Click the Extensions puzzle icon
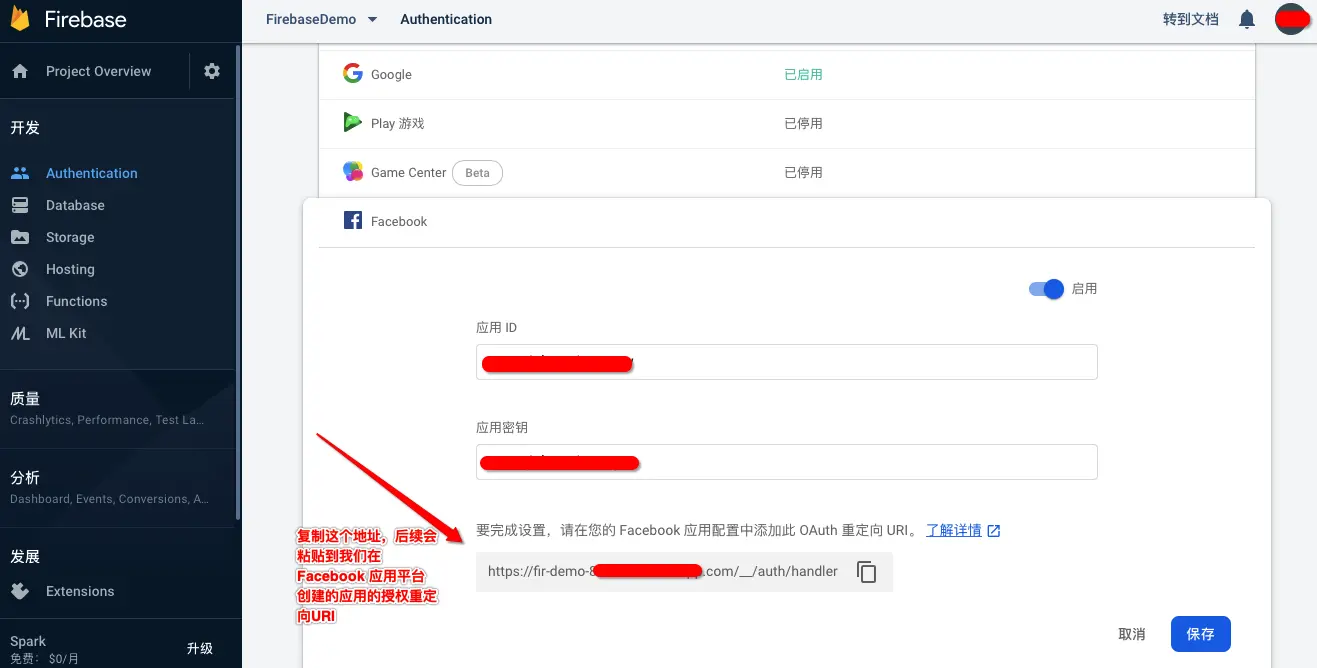Viewport: 1317px width, 668px height. 21,591
